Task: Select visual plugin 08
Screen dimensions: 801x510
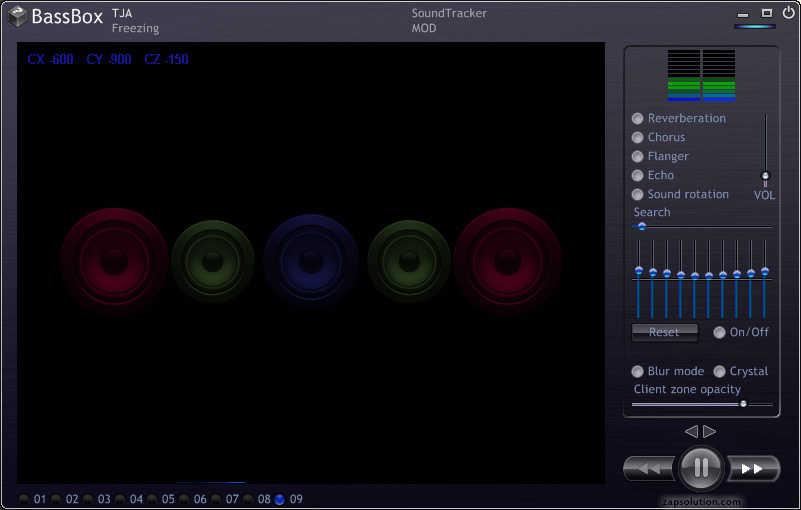Action: point(248,499)
